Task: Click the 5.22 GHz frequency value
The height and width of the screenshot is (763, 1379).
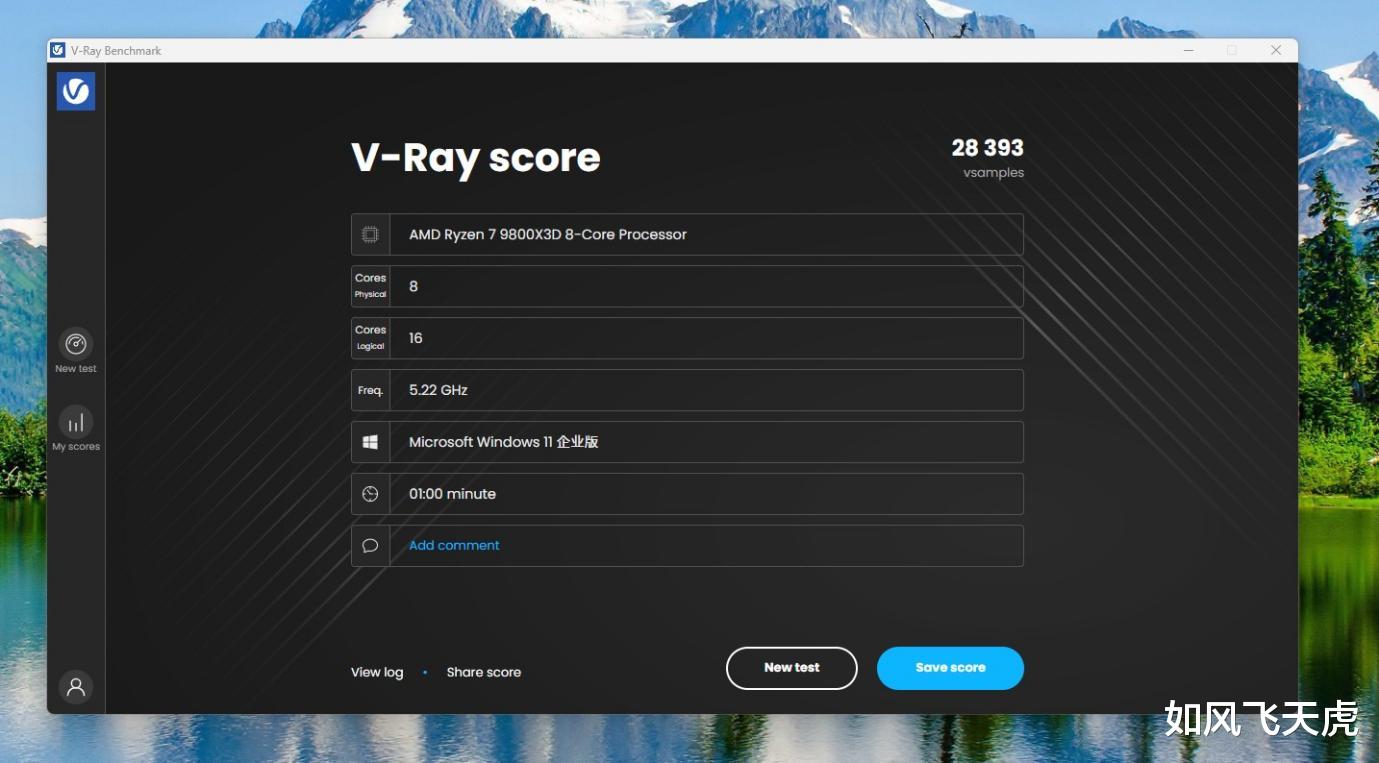Action: [438, 390]
